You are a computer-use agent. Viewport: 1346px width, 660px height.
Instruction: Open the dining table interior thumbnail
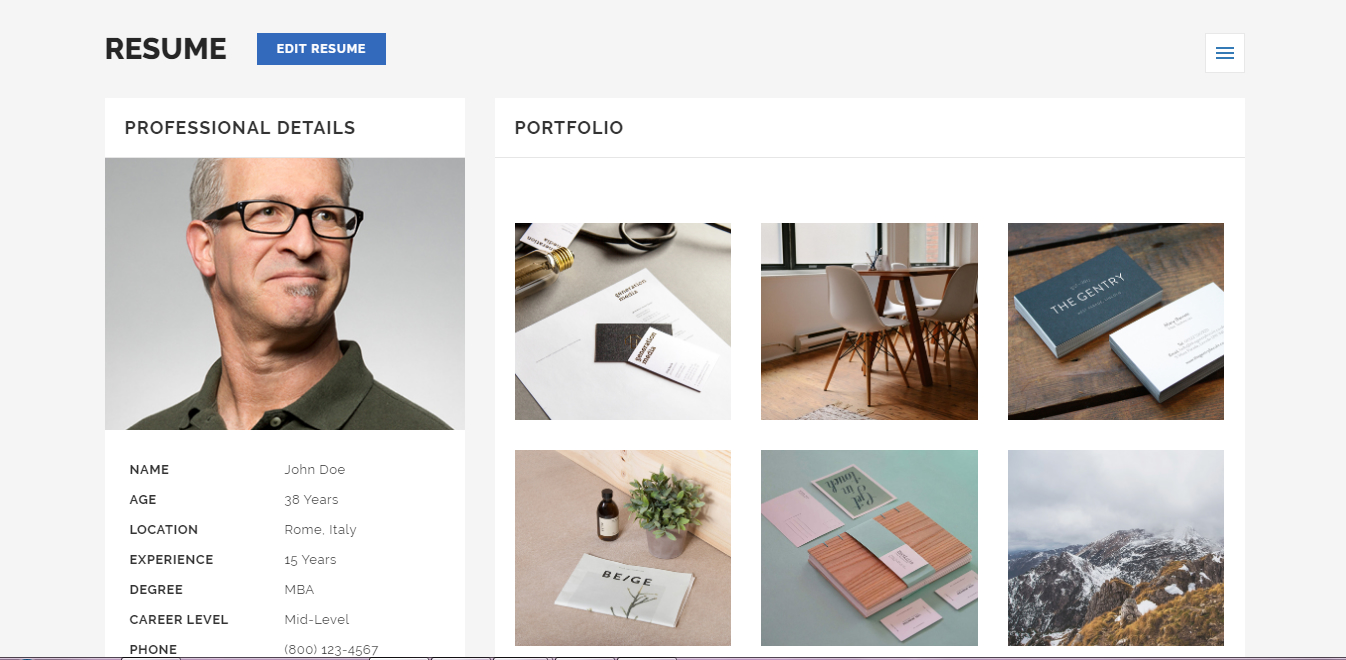click(869, 321)
